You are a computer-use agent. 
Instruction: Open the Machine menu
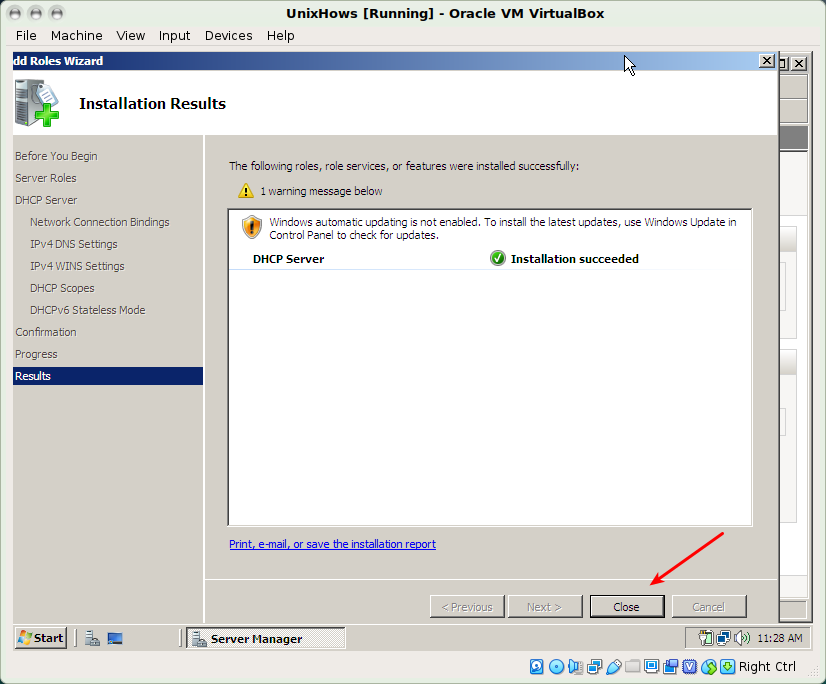point(76,35)
